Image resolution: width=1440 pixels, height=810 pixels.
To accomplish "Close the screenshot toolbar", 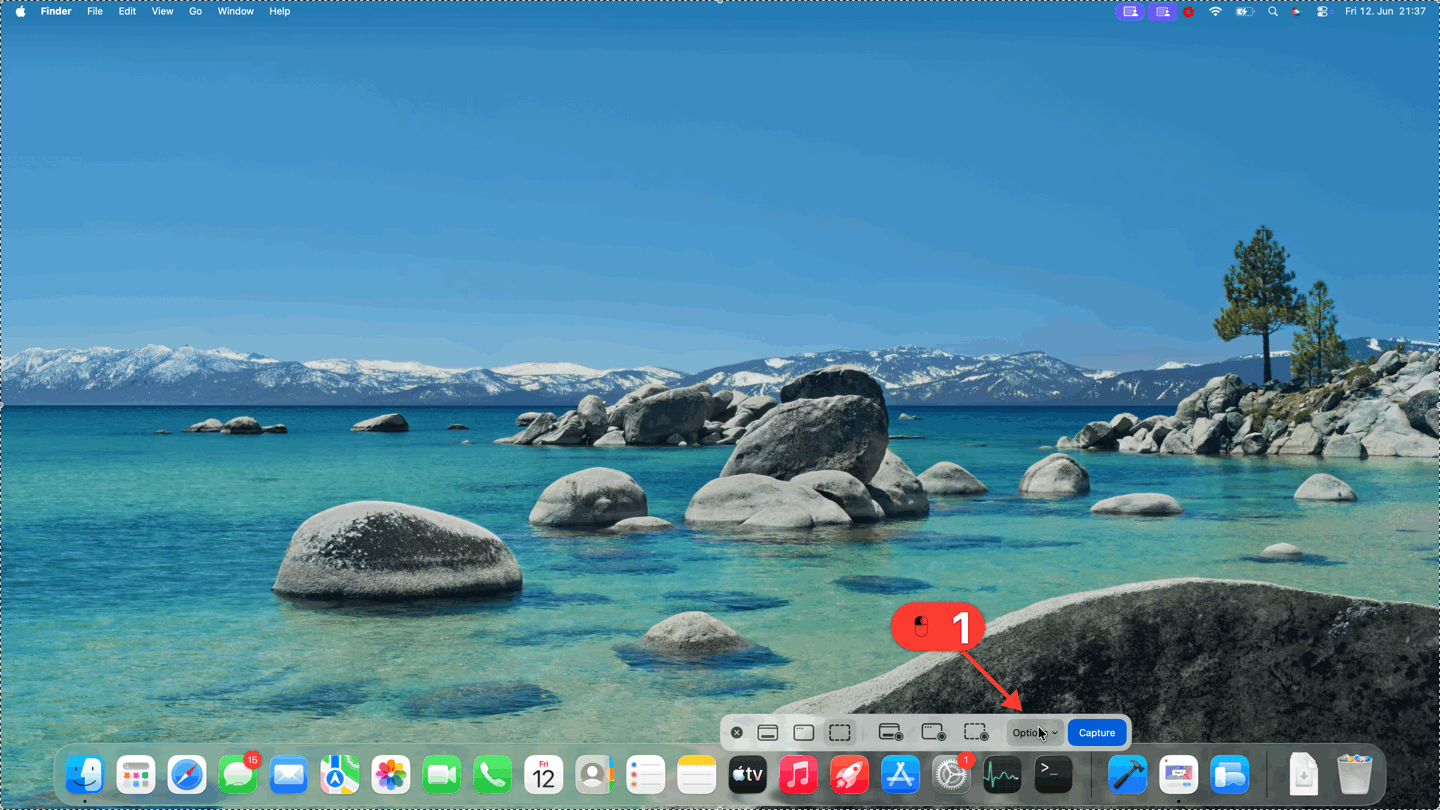I will (737, 733).
